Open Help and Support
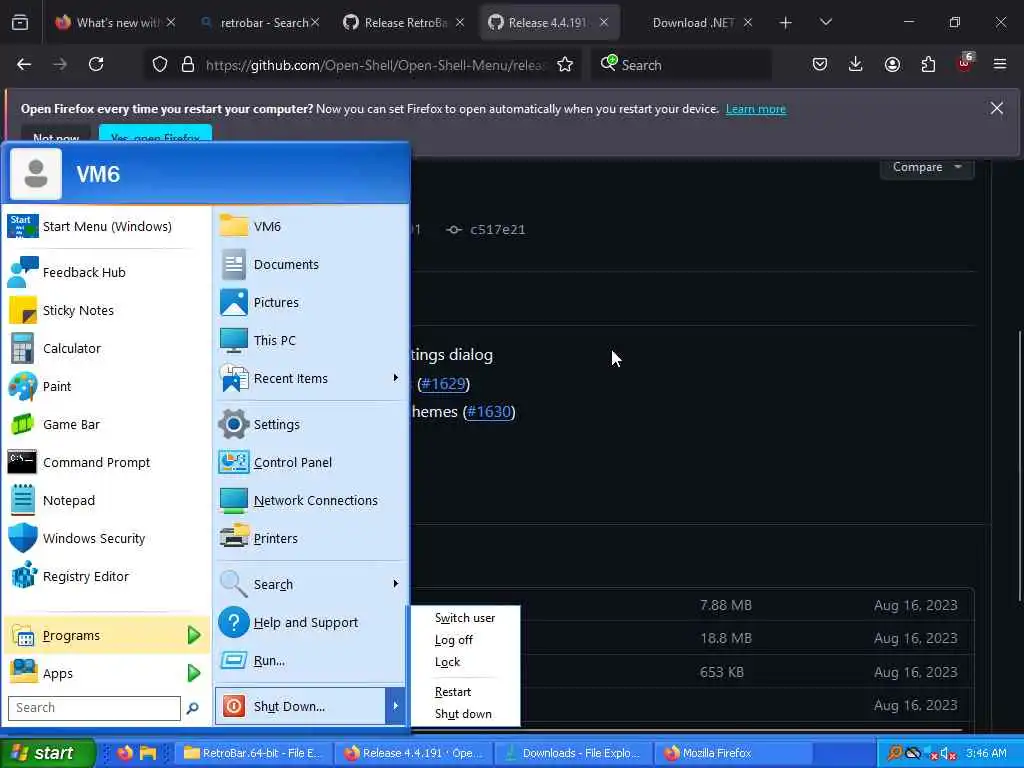The image size is (1024, 768). 311,622
